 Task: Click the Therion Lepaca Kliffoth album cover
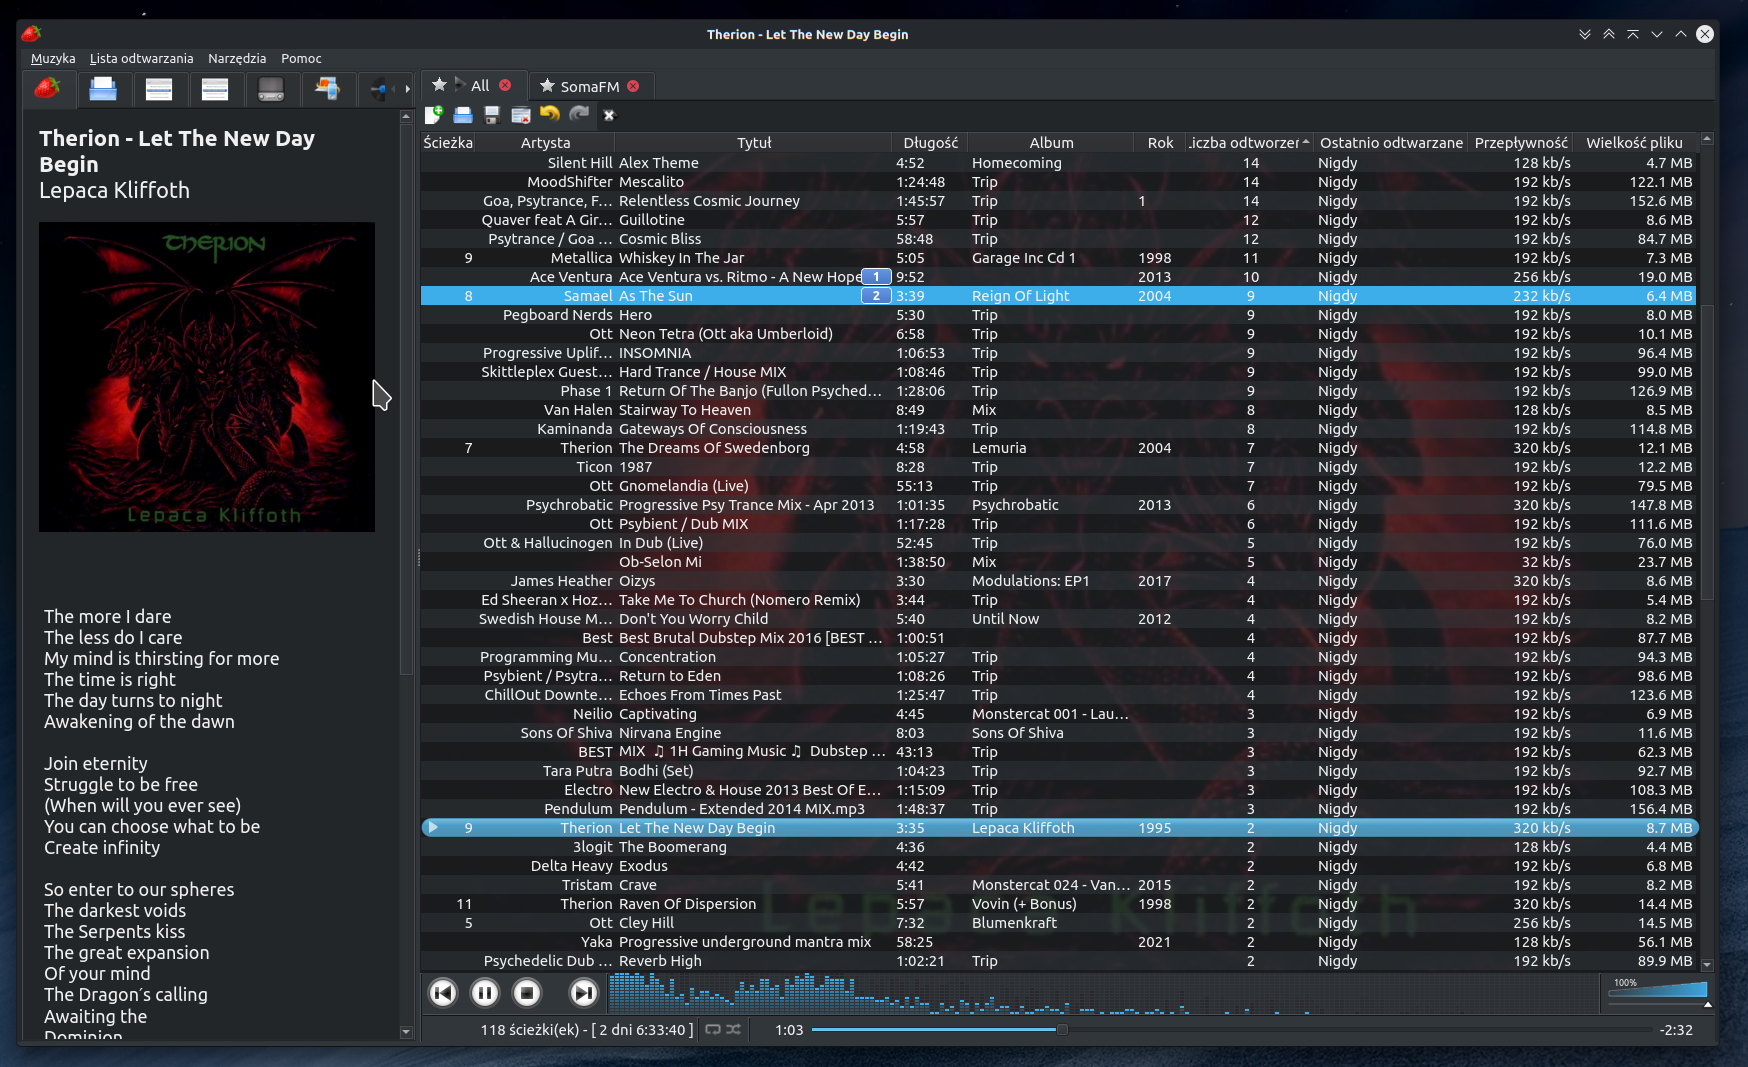(x=207, y=377)
